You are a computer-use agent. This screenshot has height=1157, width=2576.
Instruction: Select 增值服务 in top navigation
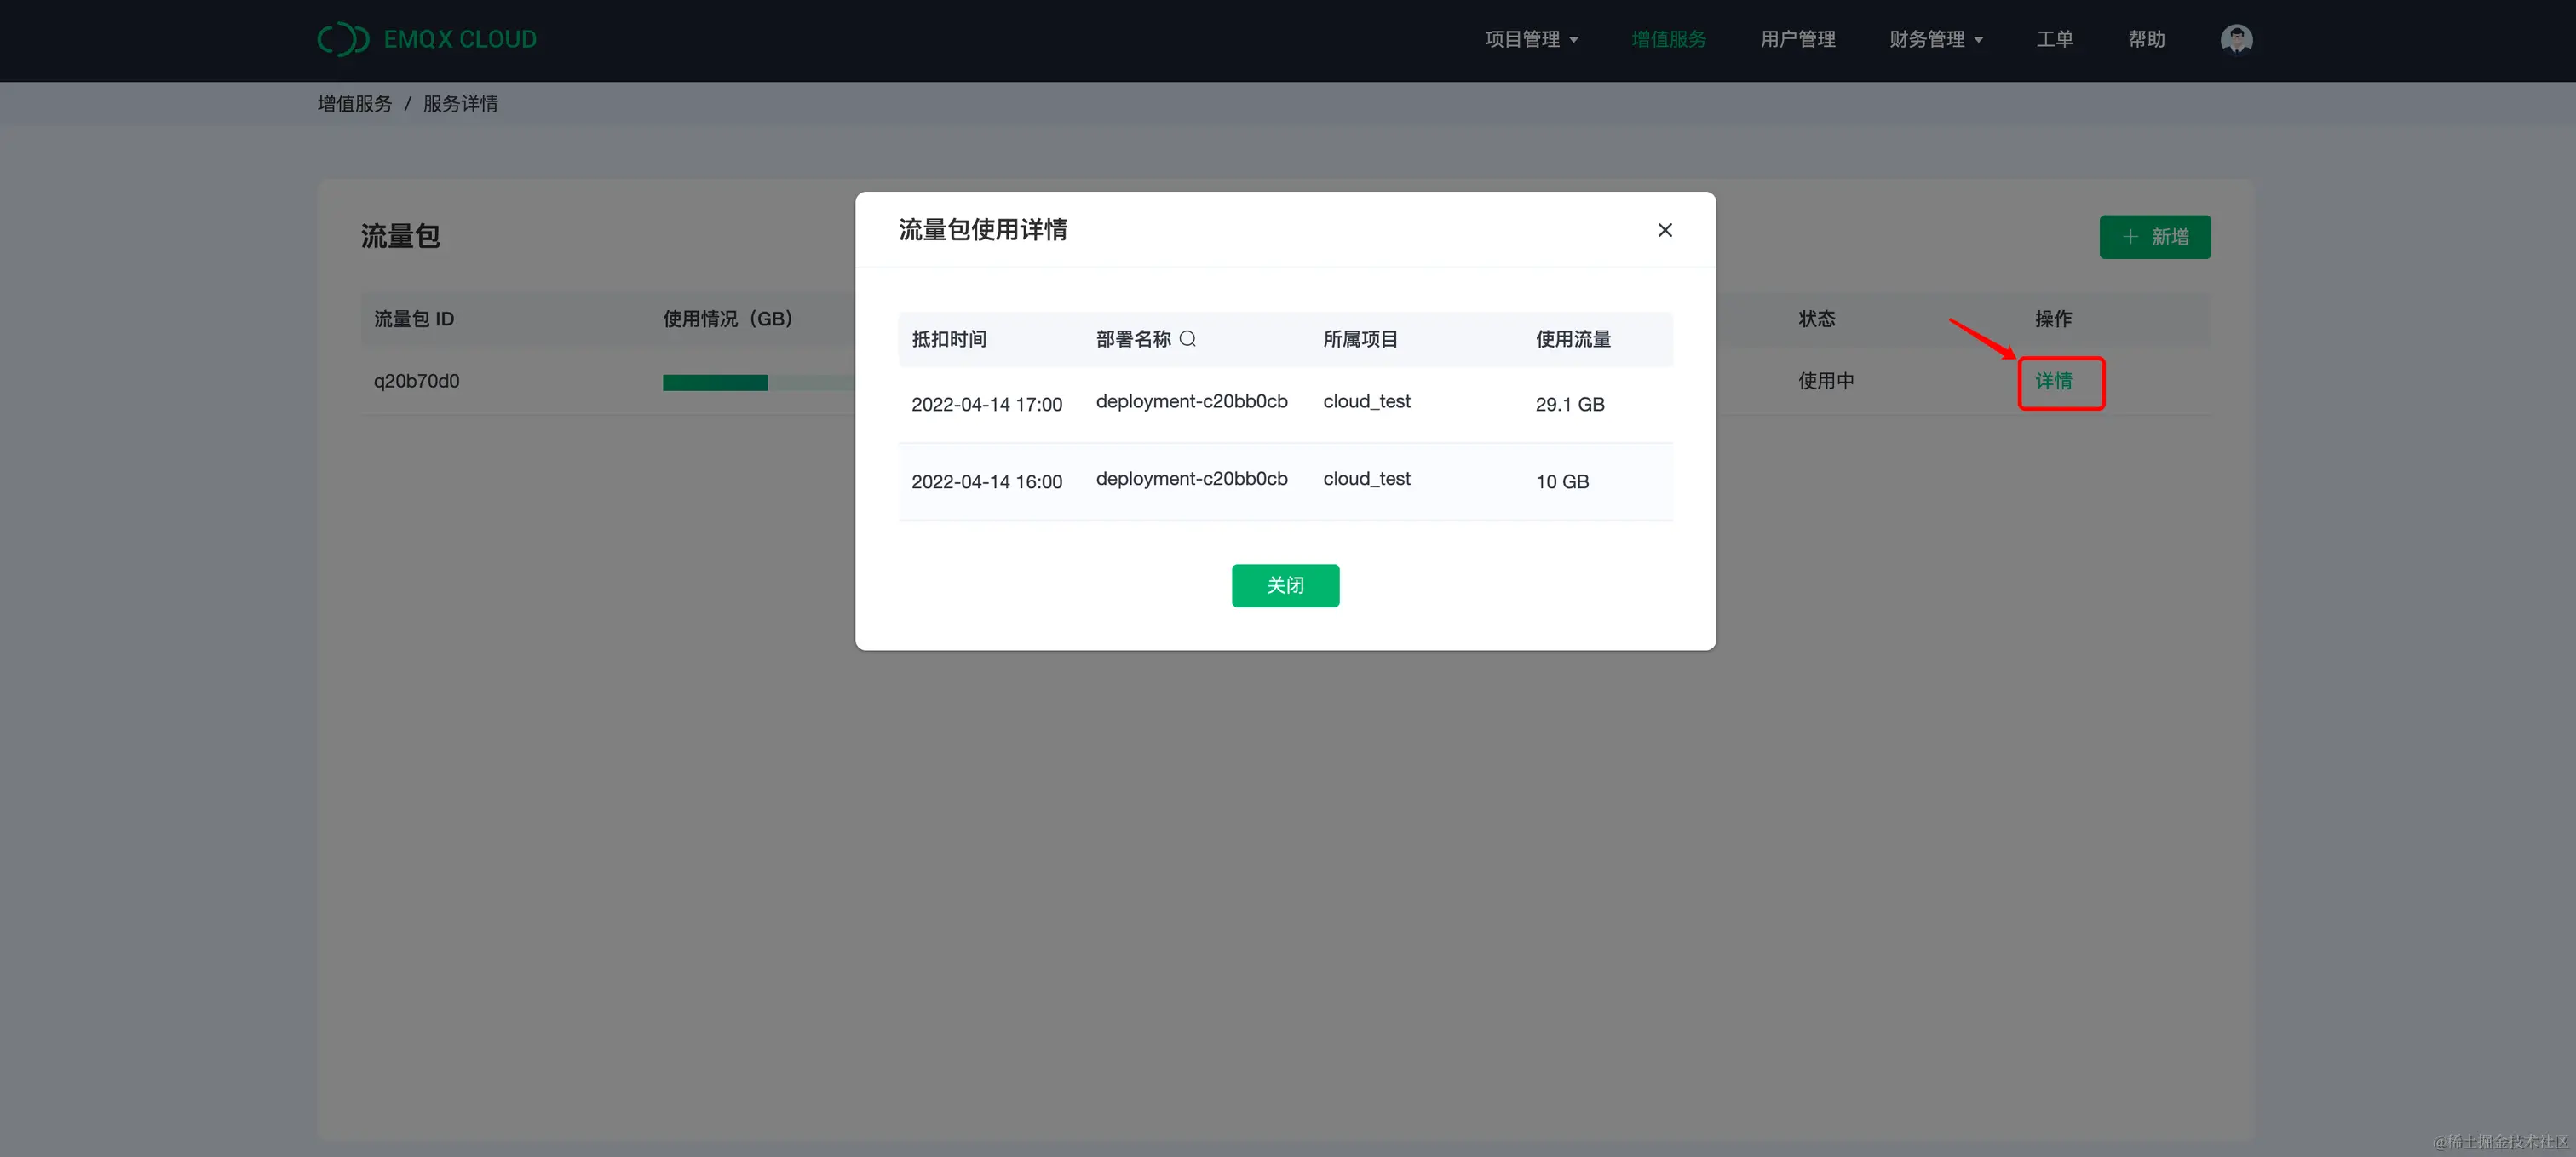click(1667, 38)
